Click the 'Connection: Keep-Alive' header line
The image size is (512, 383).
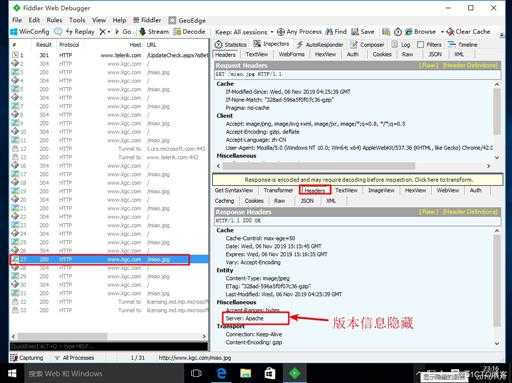click(x=254, y=334)
